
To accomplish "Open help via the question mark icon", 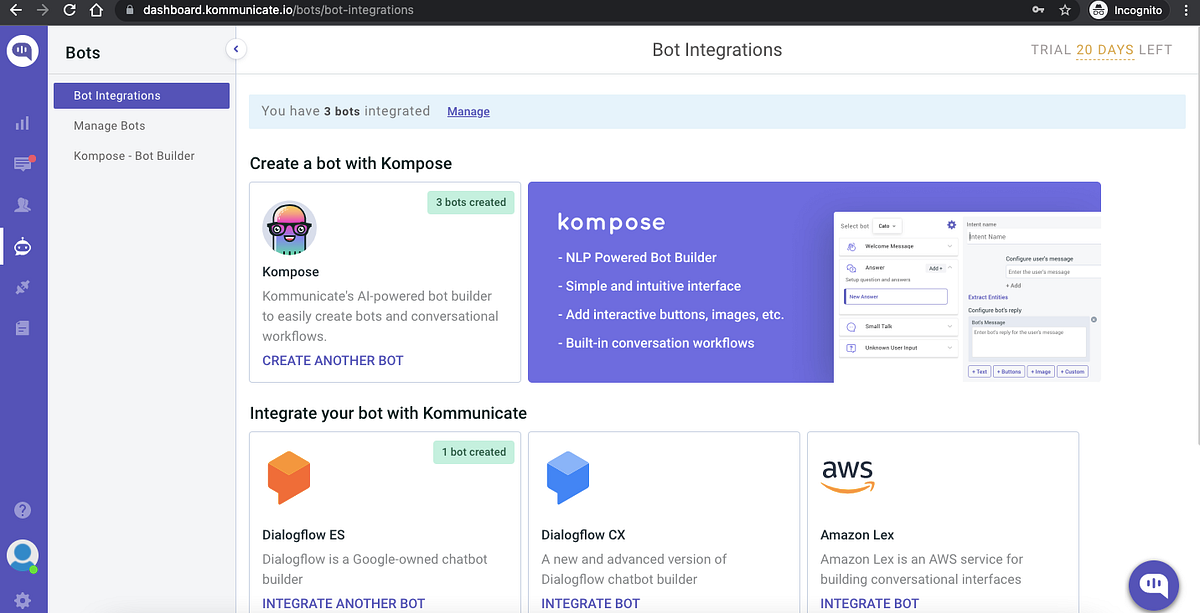I will (x=22, y=510).
